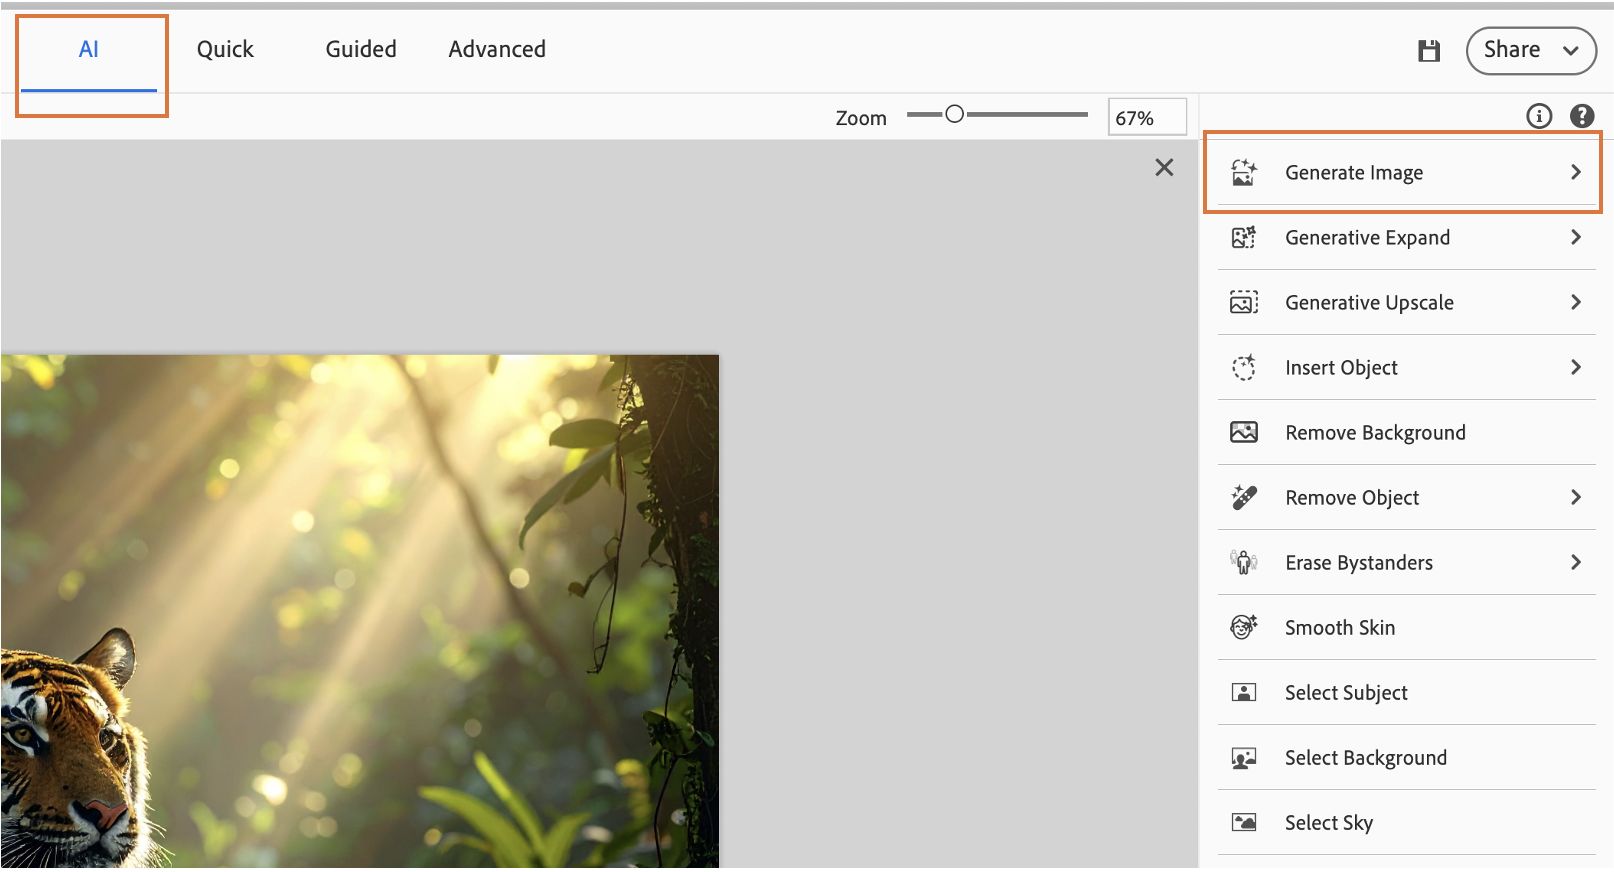Switch to the Quick tab
The width and height of the screenshot is (1614, 872).
[x=225, y=50]
